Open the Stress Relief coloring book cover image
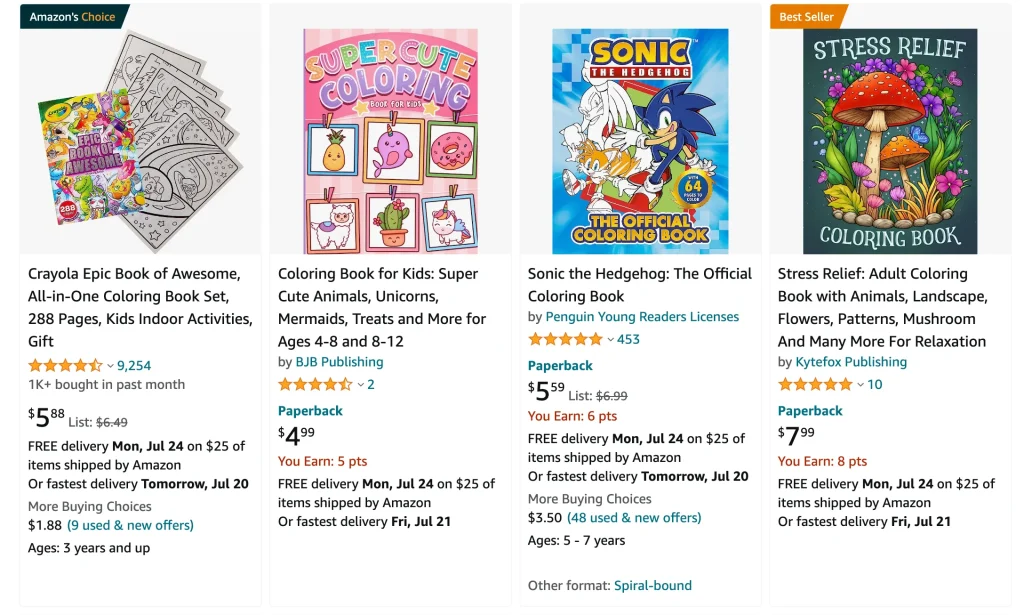The height and width of the screenshot is (615, 1024). (890, 142)
